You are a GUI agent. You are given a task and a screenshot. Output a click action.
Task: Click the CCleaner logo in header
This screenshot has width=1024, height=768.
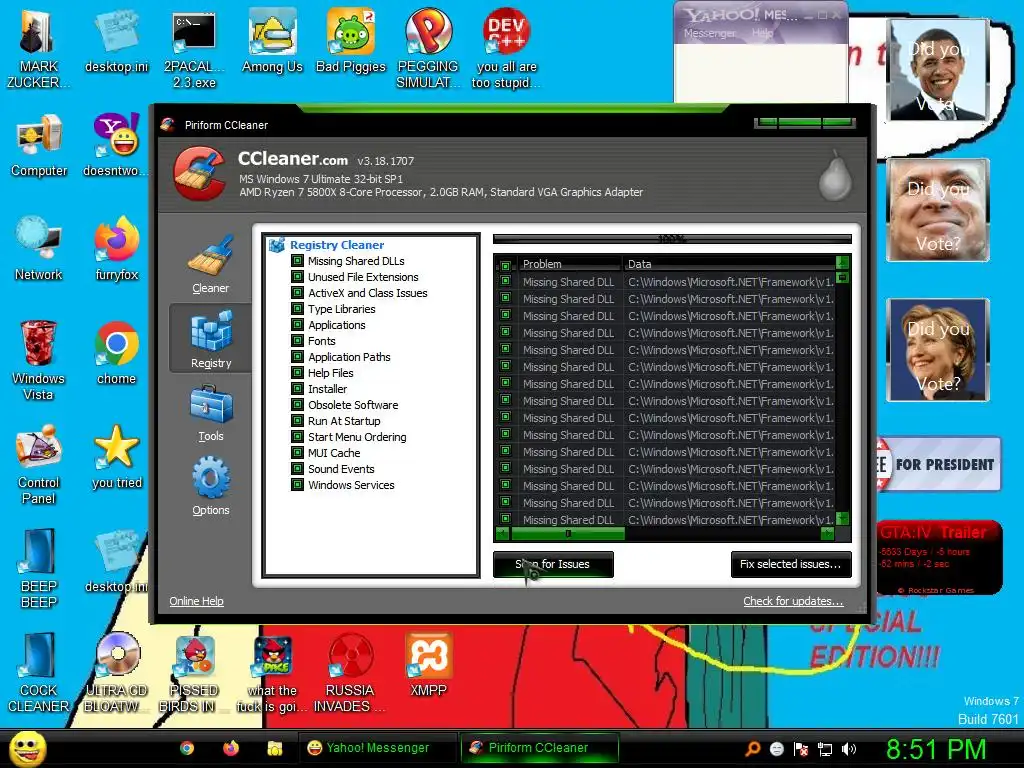pos(199,173)
